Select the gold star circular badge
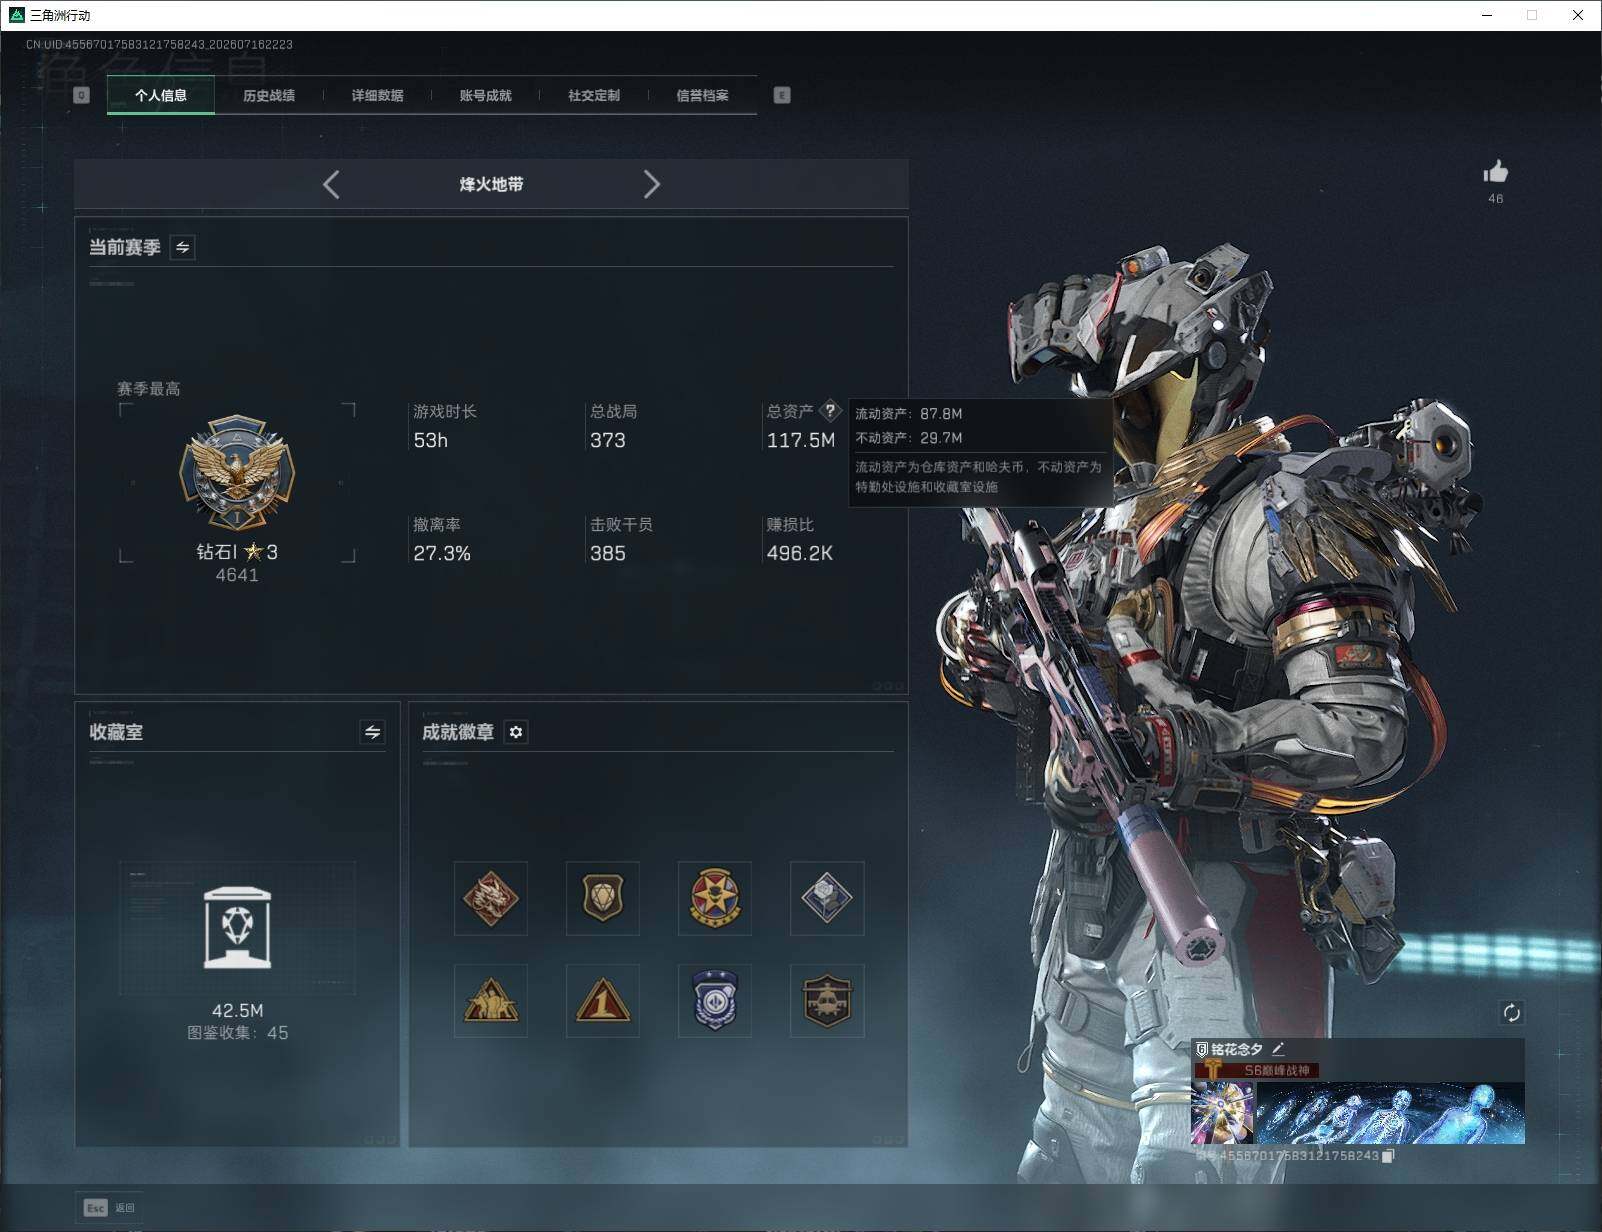This screenshot has width=1602, height=1232. pyautogui.click(x=715, y=898)
